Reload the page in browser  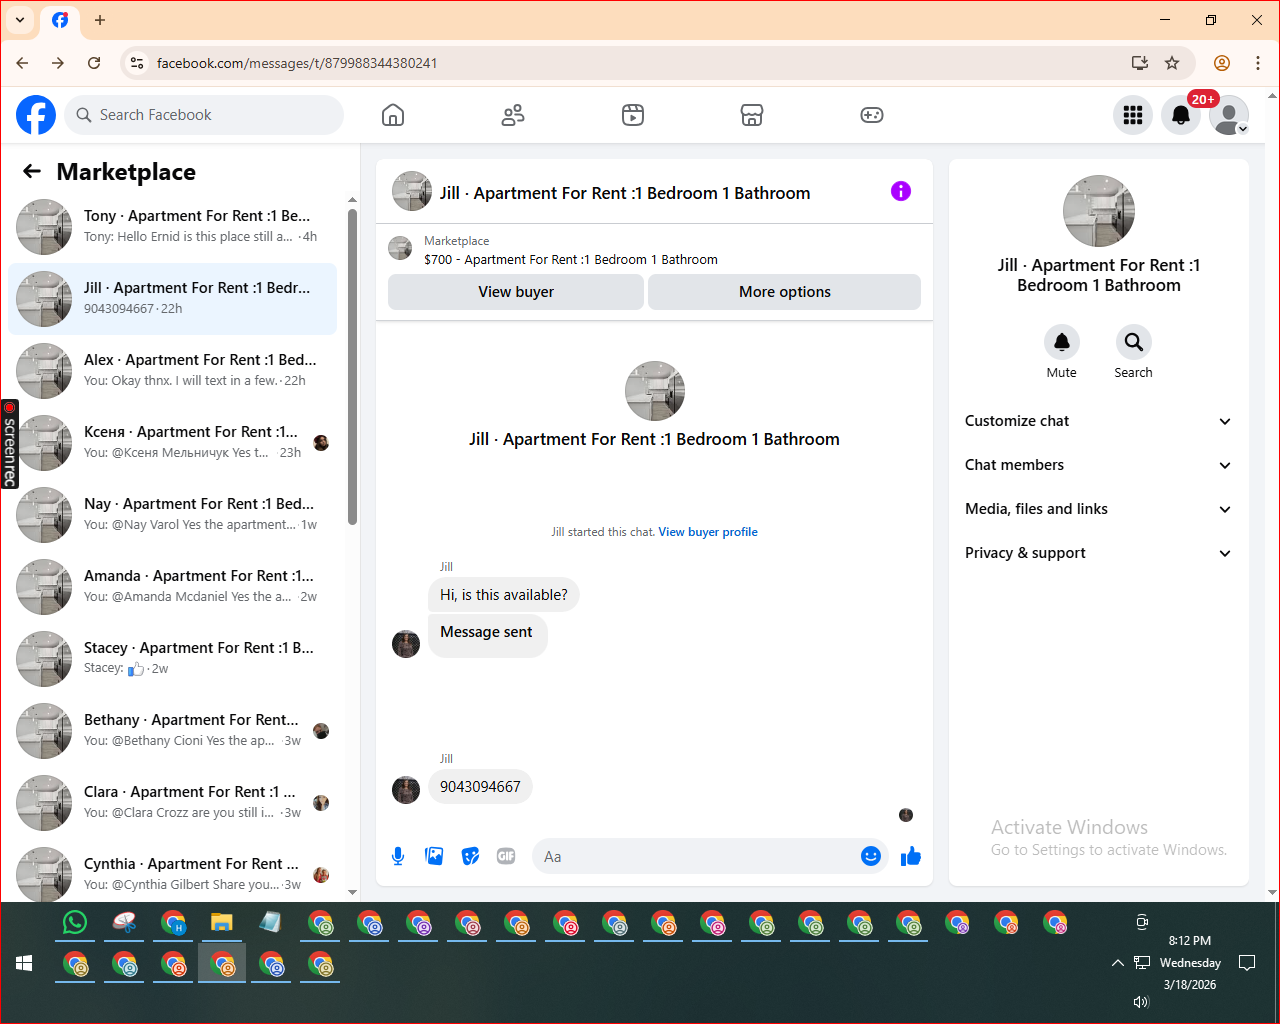(94, 63)
